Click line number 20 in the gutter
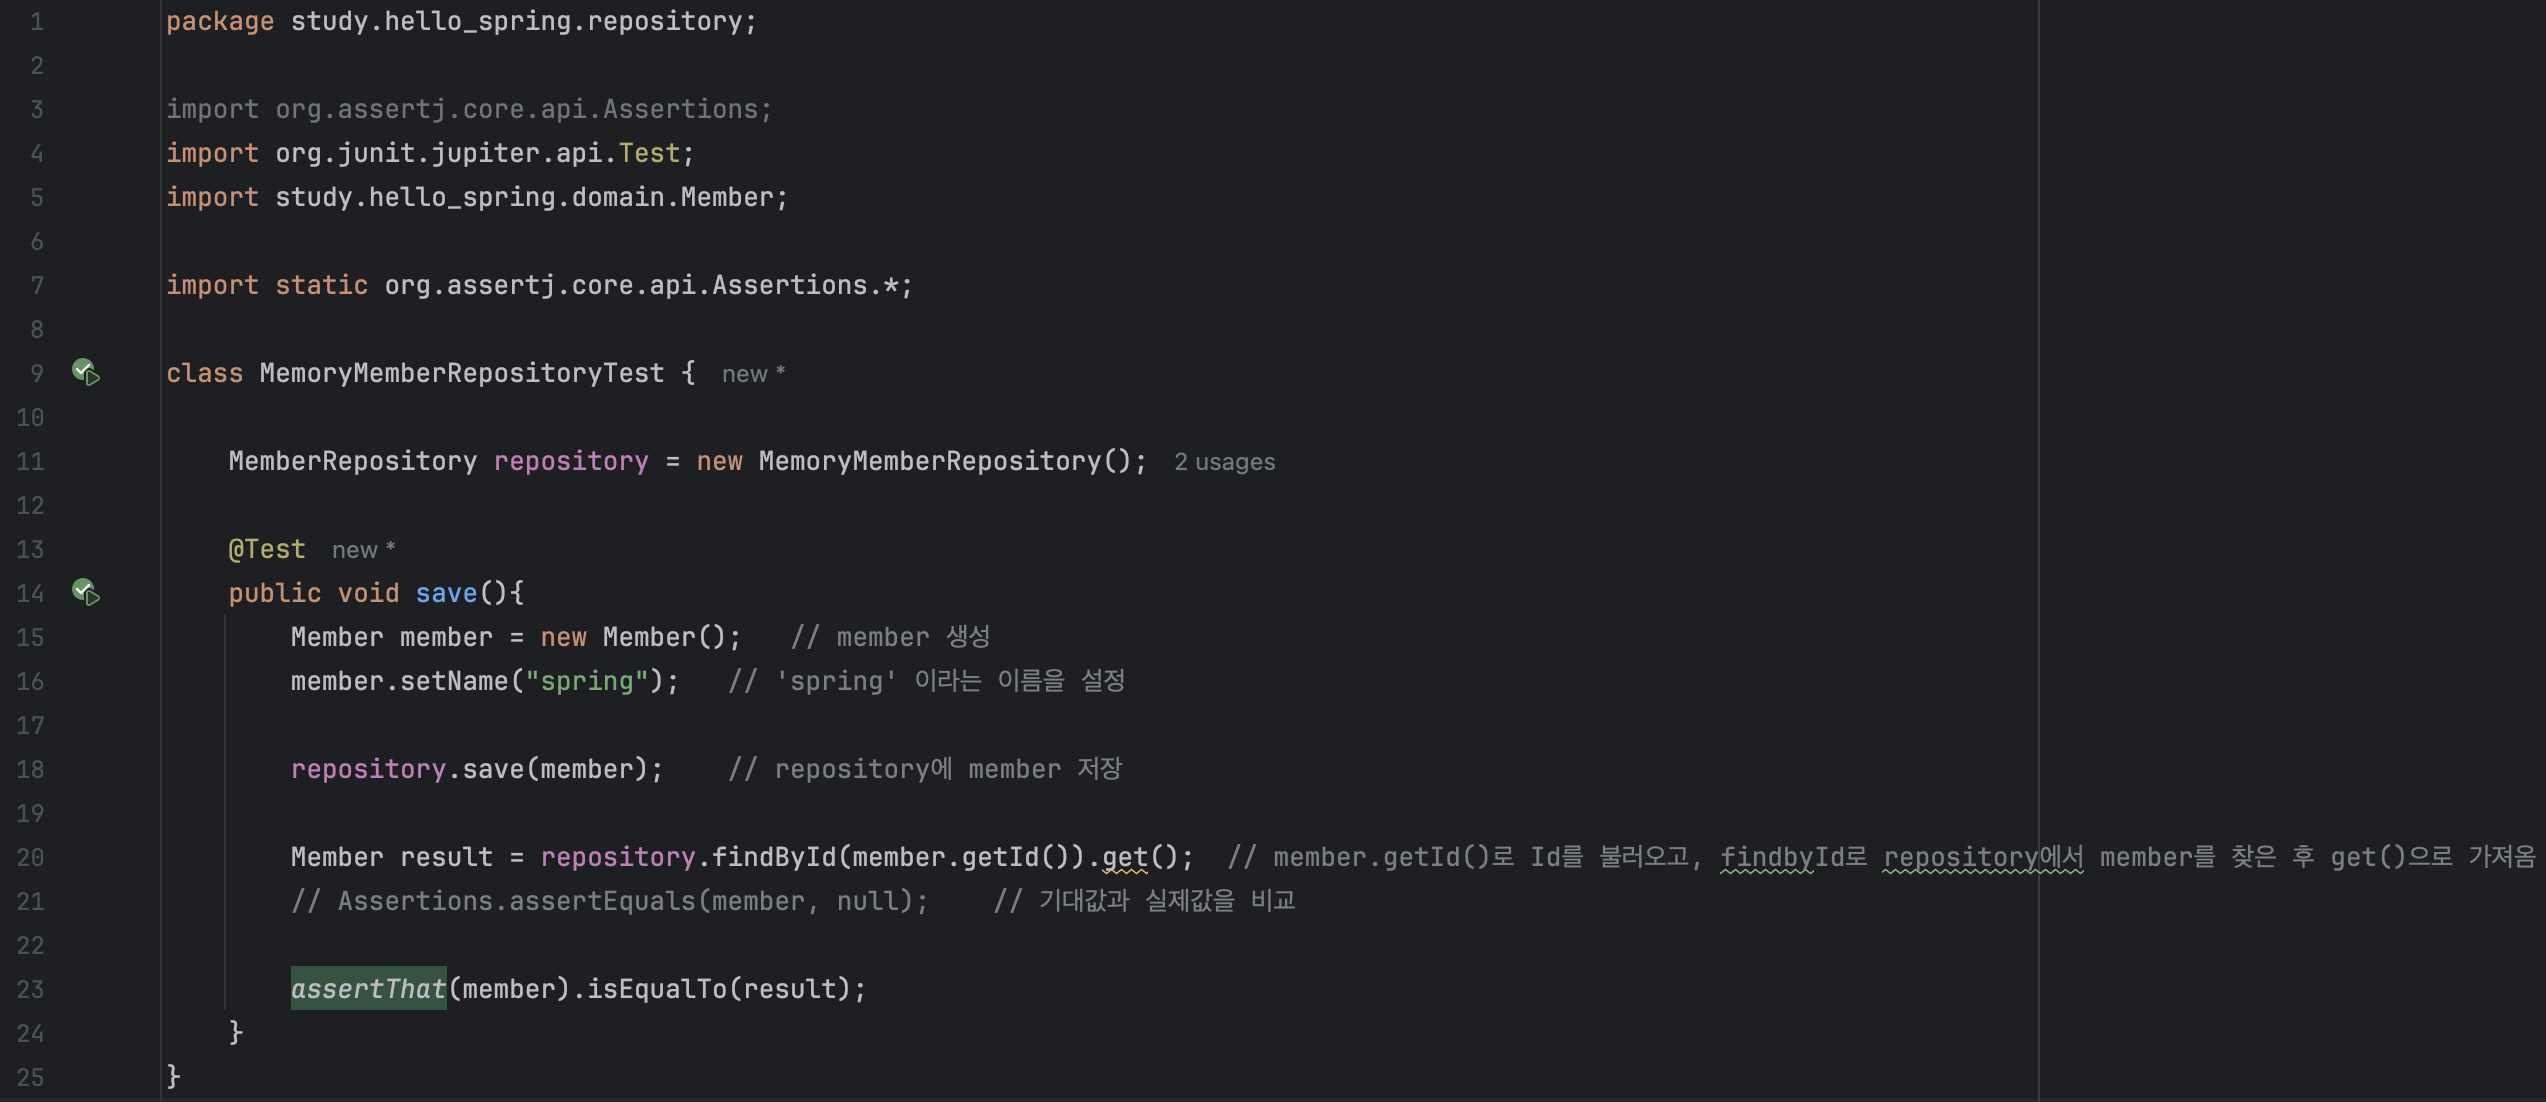This screenshot has width=2546, height=1102. [x=31, y=857]
